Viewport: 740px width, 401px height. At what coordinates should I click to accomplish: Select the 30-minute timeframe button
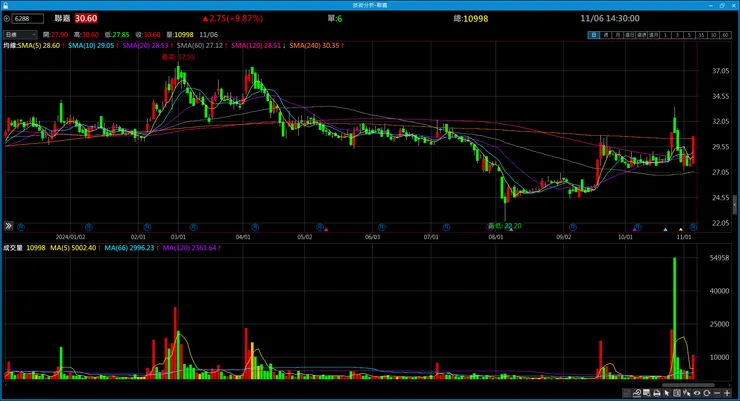[713, 35]
